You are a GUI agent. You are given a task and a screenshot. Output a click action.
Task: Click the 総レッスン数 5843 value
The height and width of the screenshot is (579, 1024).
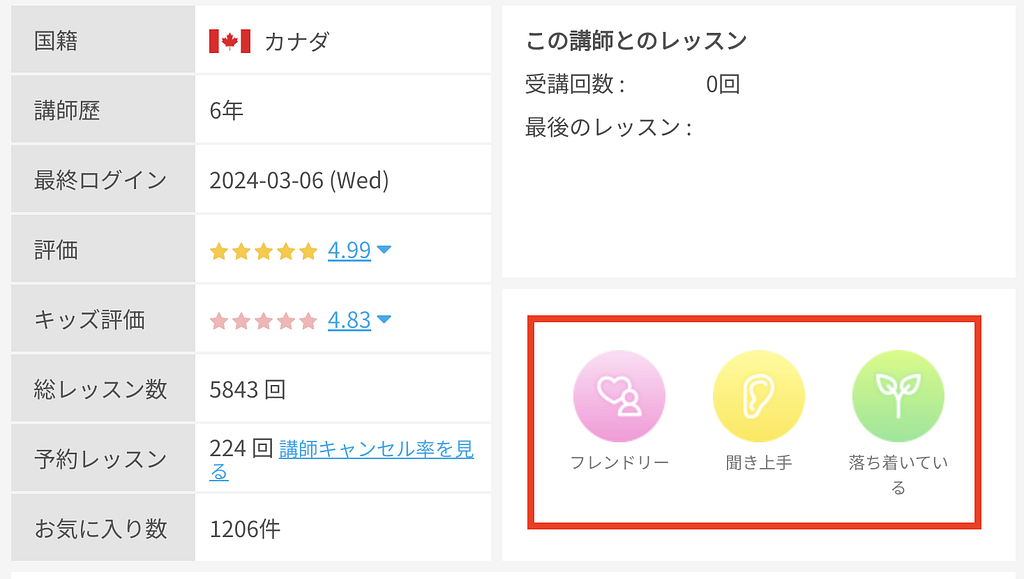pyautogui.click(x=247, y=389)
